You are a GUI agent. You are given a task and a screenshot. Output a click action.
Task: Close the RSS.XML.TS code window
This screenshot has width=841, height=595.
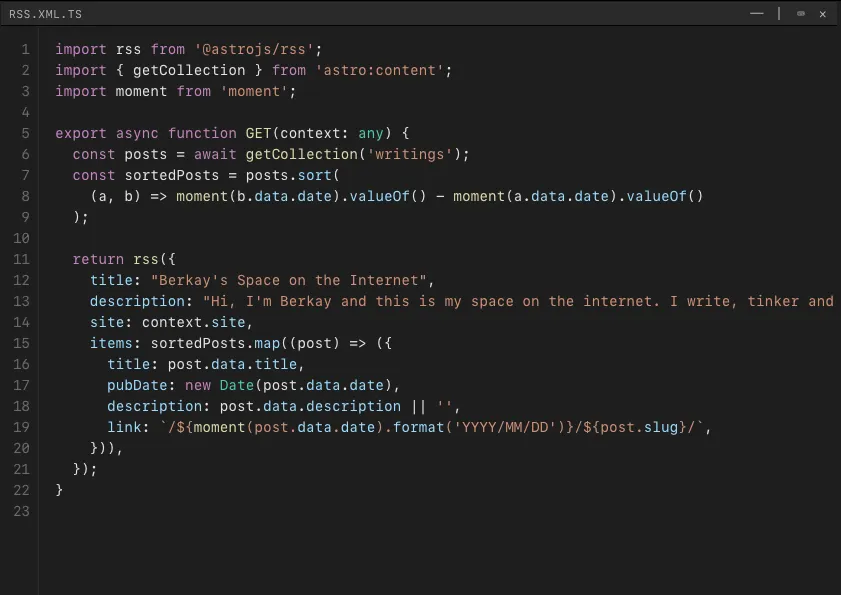(823, 14)
